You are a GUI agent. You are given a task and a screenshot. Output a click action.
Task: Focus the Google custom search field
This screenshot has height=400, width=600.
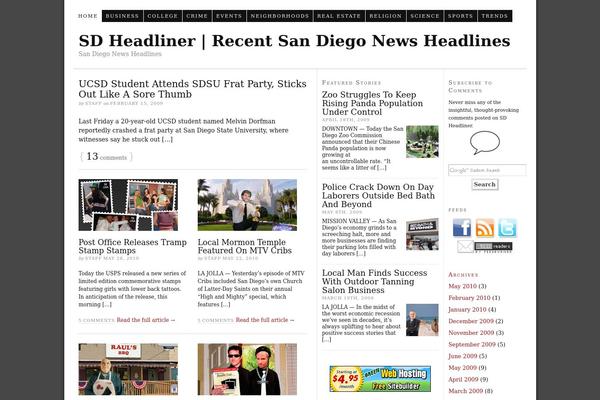(x=487, y=170)
